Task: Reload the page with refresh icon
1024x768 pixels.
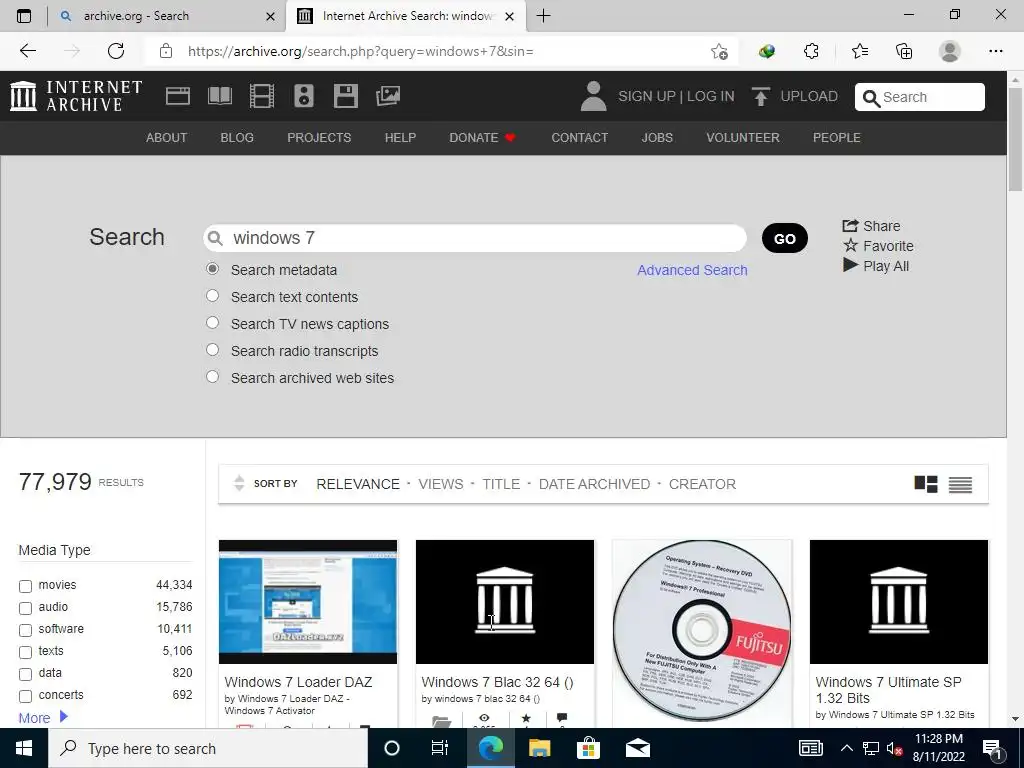Action: [x=116, y=51]
